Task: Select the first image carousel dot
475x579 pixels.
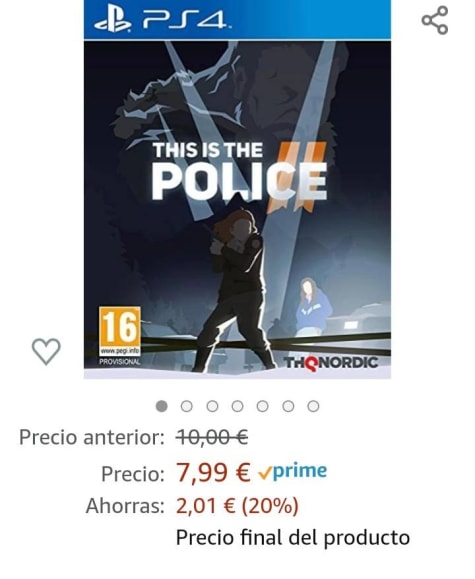Action: [161, 406]
